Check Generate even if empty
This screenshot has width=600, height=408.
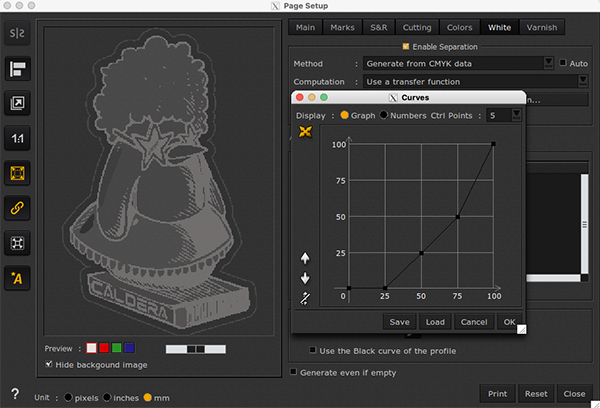(293, 372)
